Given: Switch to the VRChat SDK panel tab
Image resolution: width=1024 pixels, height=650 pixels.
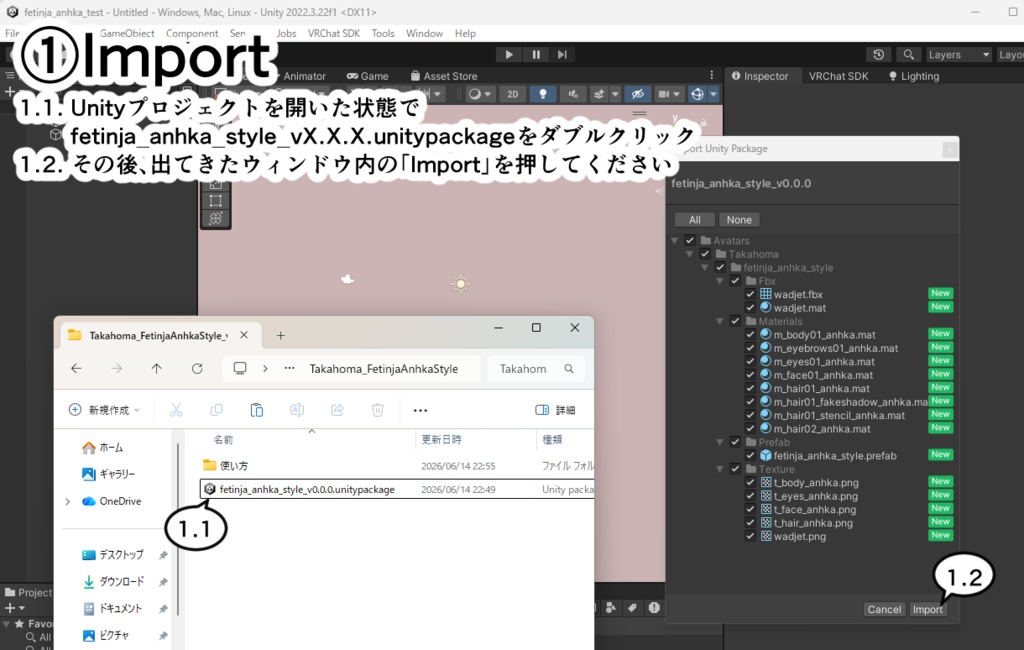Looking at the screenshot, I should [839, 76].
